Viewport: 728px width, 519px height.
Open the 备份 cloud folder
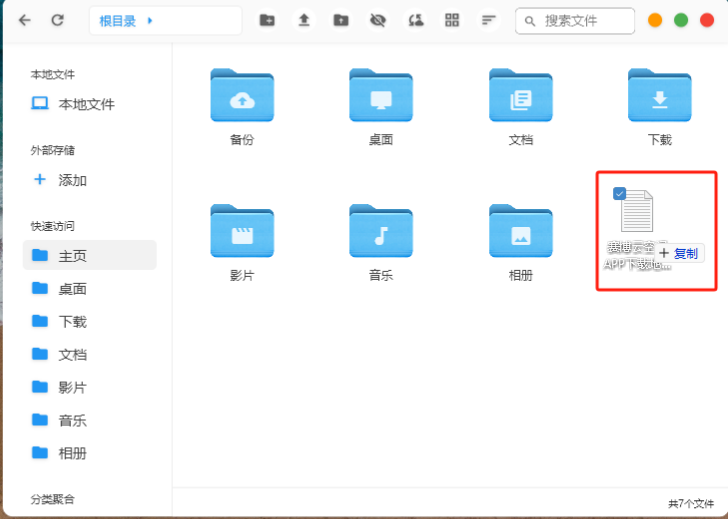(x=242, y=98)
